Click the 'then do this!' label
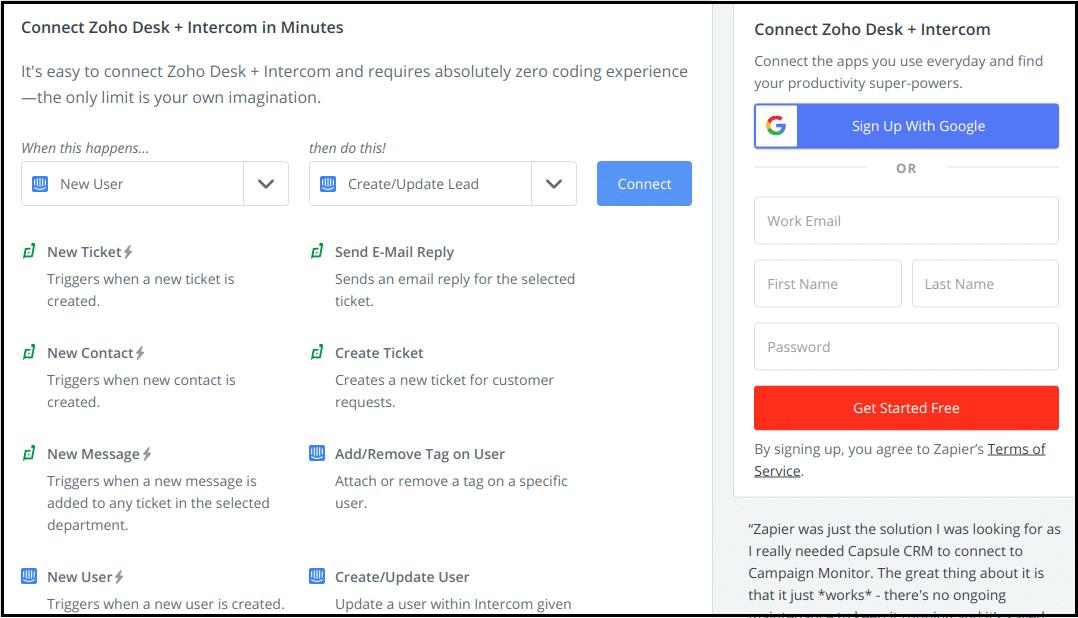 tap(347, 148)
